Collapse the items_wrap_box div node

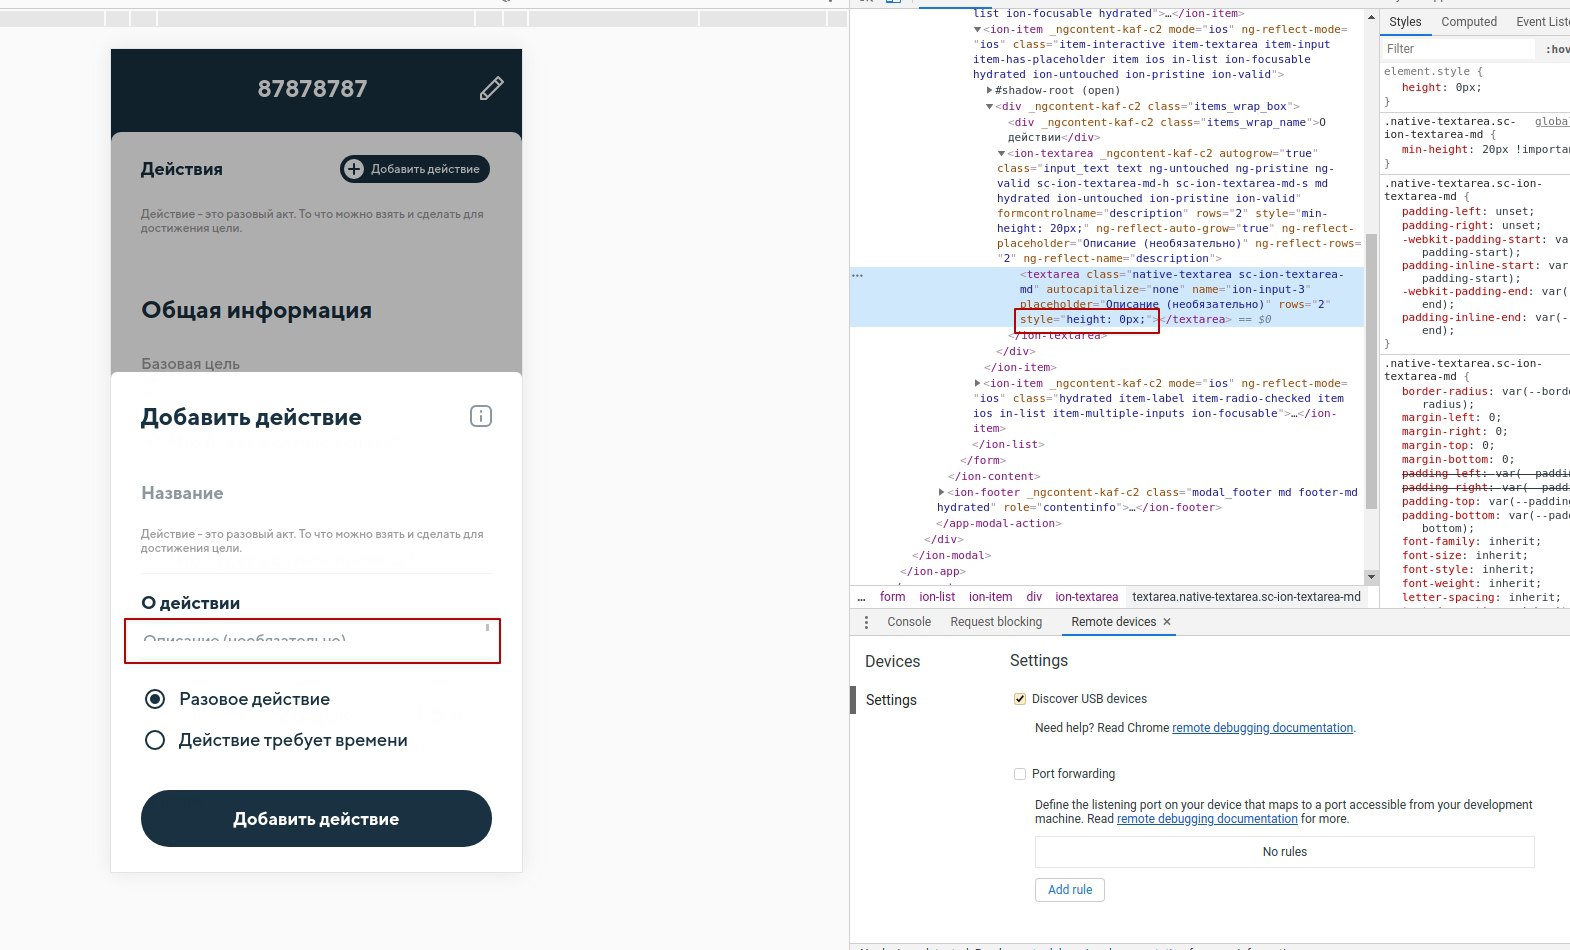990,106
